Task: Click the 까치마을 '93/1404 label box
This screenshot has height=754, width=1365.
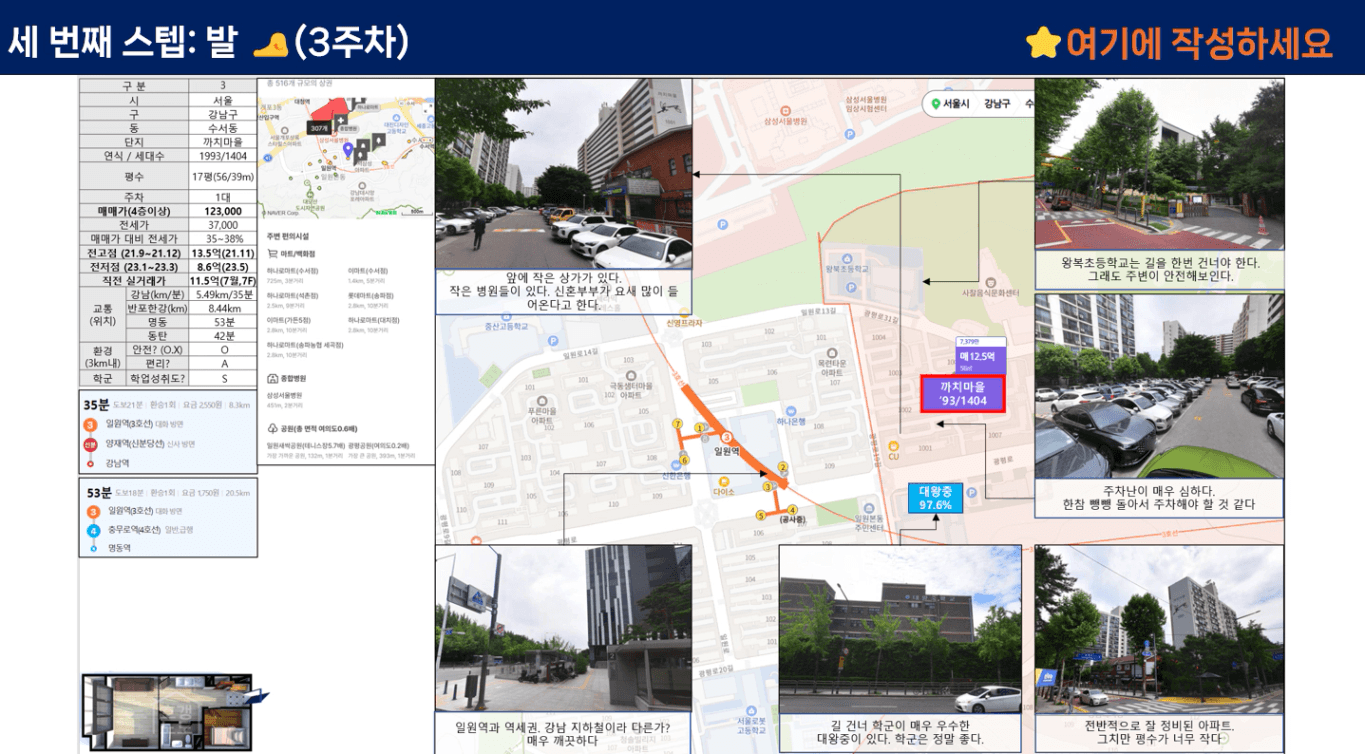Action: coord(962,394)
